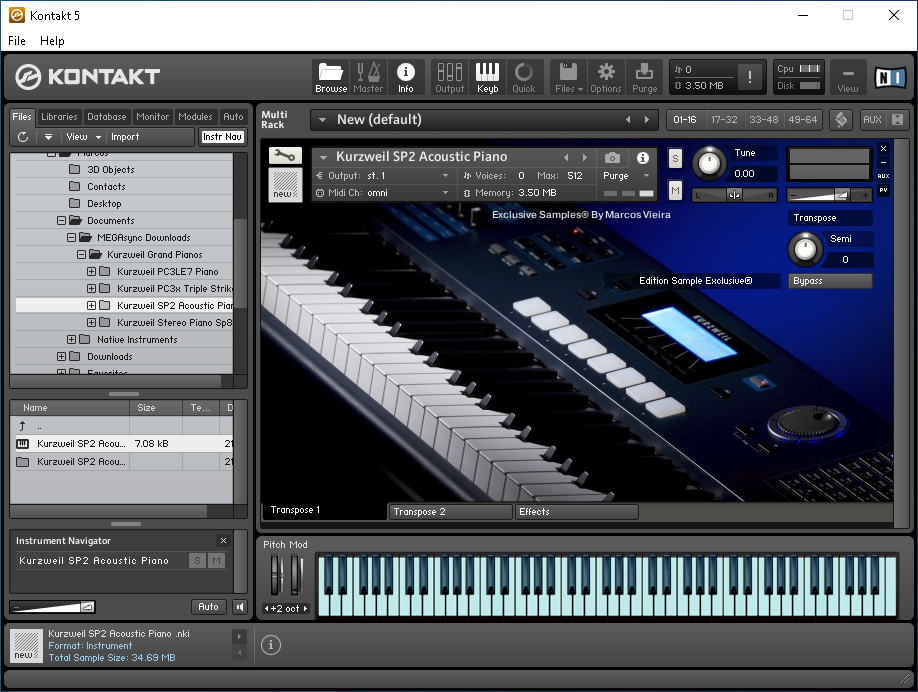Click the instrument pan slider
The height and width of the screenshot is (692, 918).
tap(734, 195)
